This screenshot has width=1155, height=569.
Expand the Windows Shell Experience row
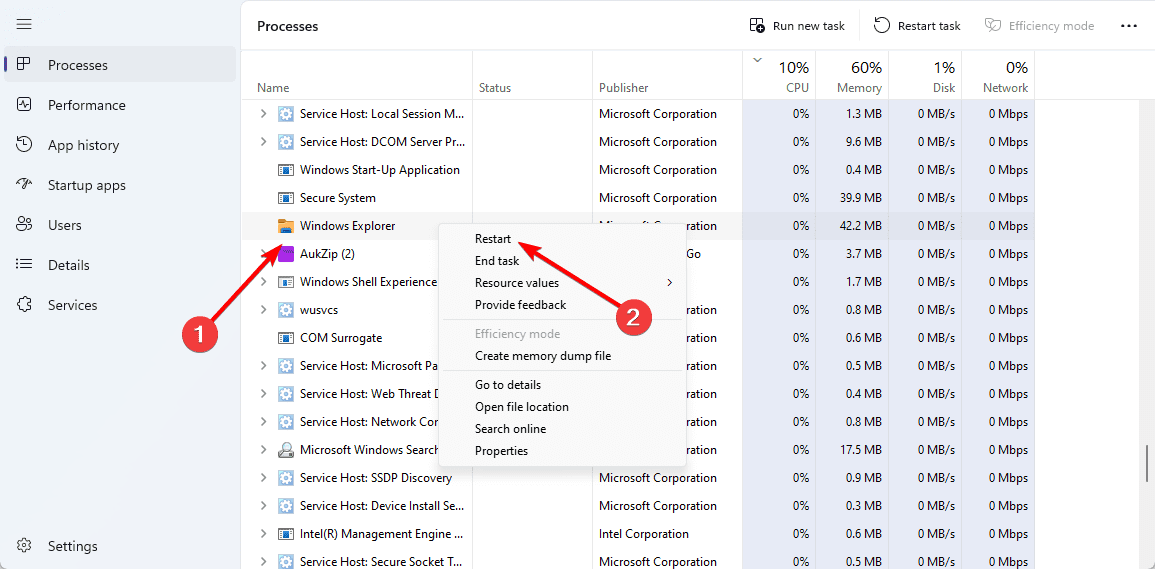click(x=264, y=282)
